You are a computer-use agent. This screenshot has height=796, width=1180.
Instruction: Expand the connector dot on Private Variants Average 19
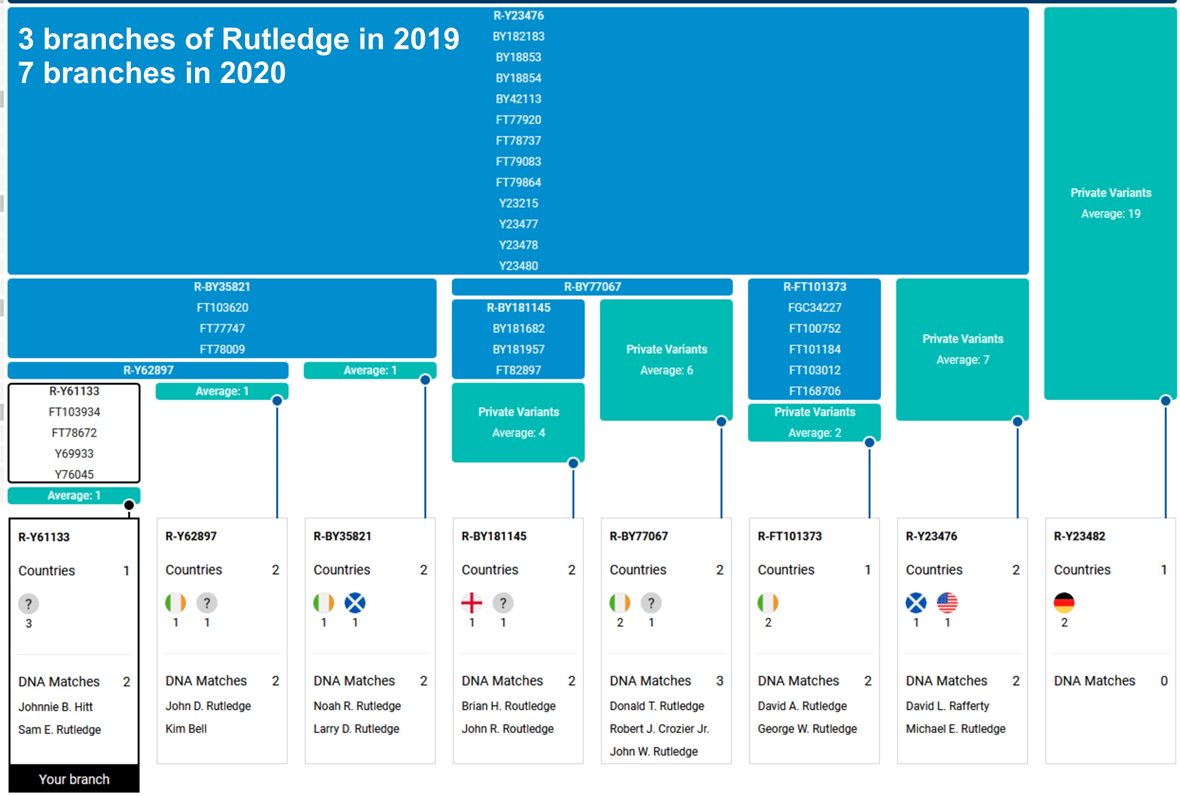1165,399
